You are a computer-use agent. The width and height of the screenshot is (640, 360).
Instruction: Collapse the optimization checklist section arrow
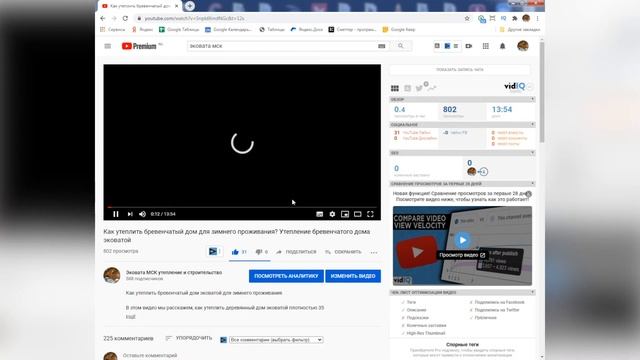532,292
